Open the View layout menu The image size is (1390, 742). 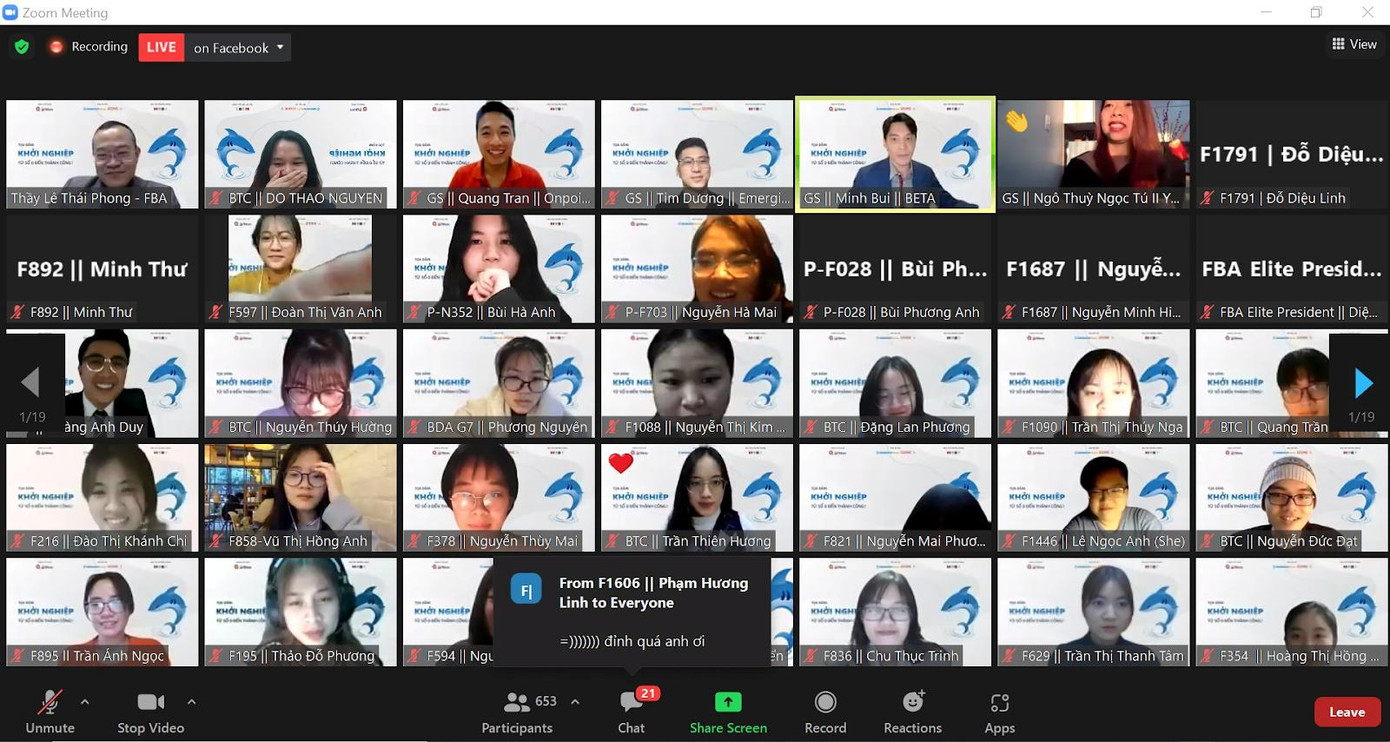tap(1354, 44)
